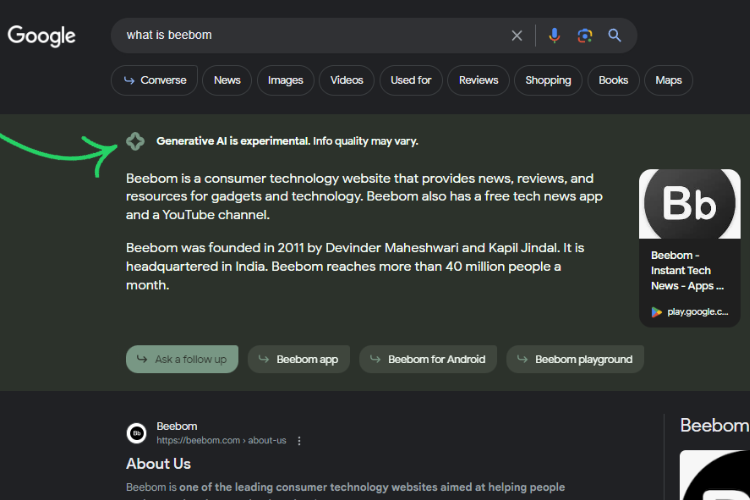Start voice search with microphone icon
Viewport: 750px width, 500px height.
pos(554,35)
